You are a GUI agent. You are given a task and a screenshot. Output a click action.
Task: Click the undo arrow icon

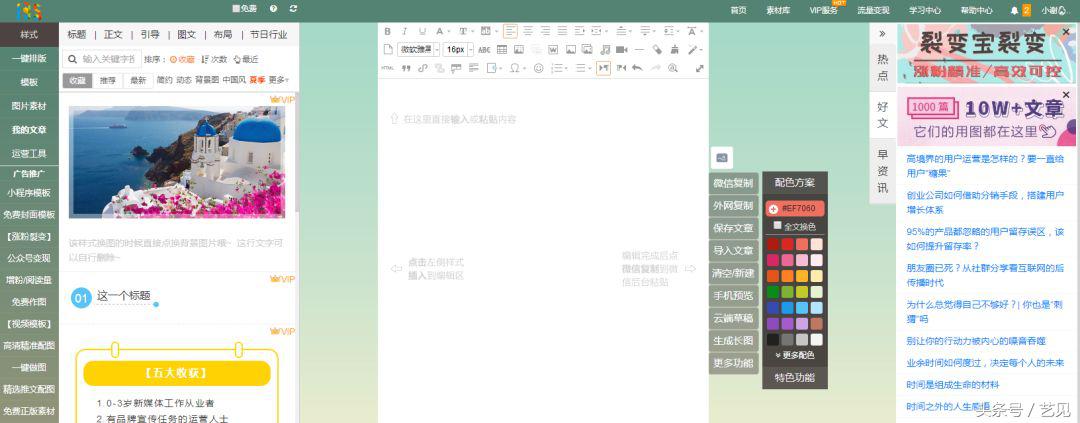tap(636, 68)
